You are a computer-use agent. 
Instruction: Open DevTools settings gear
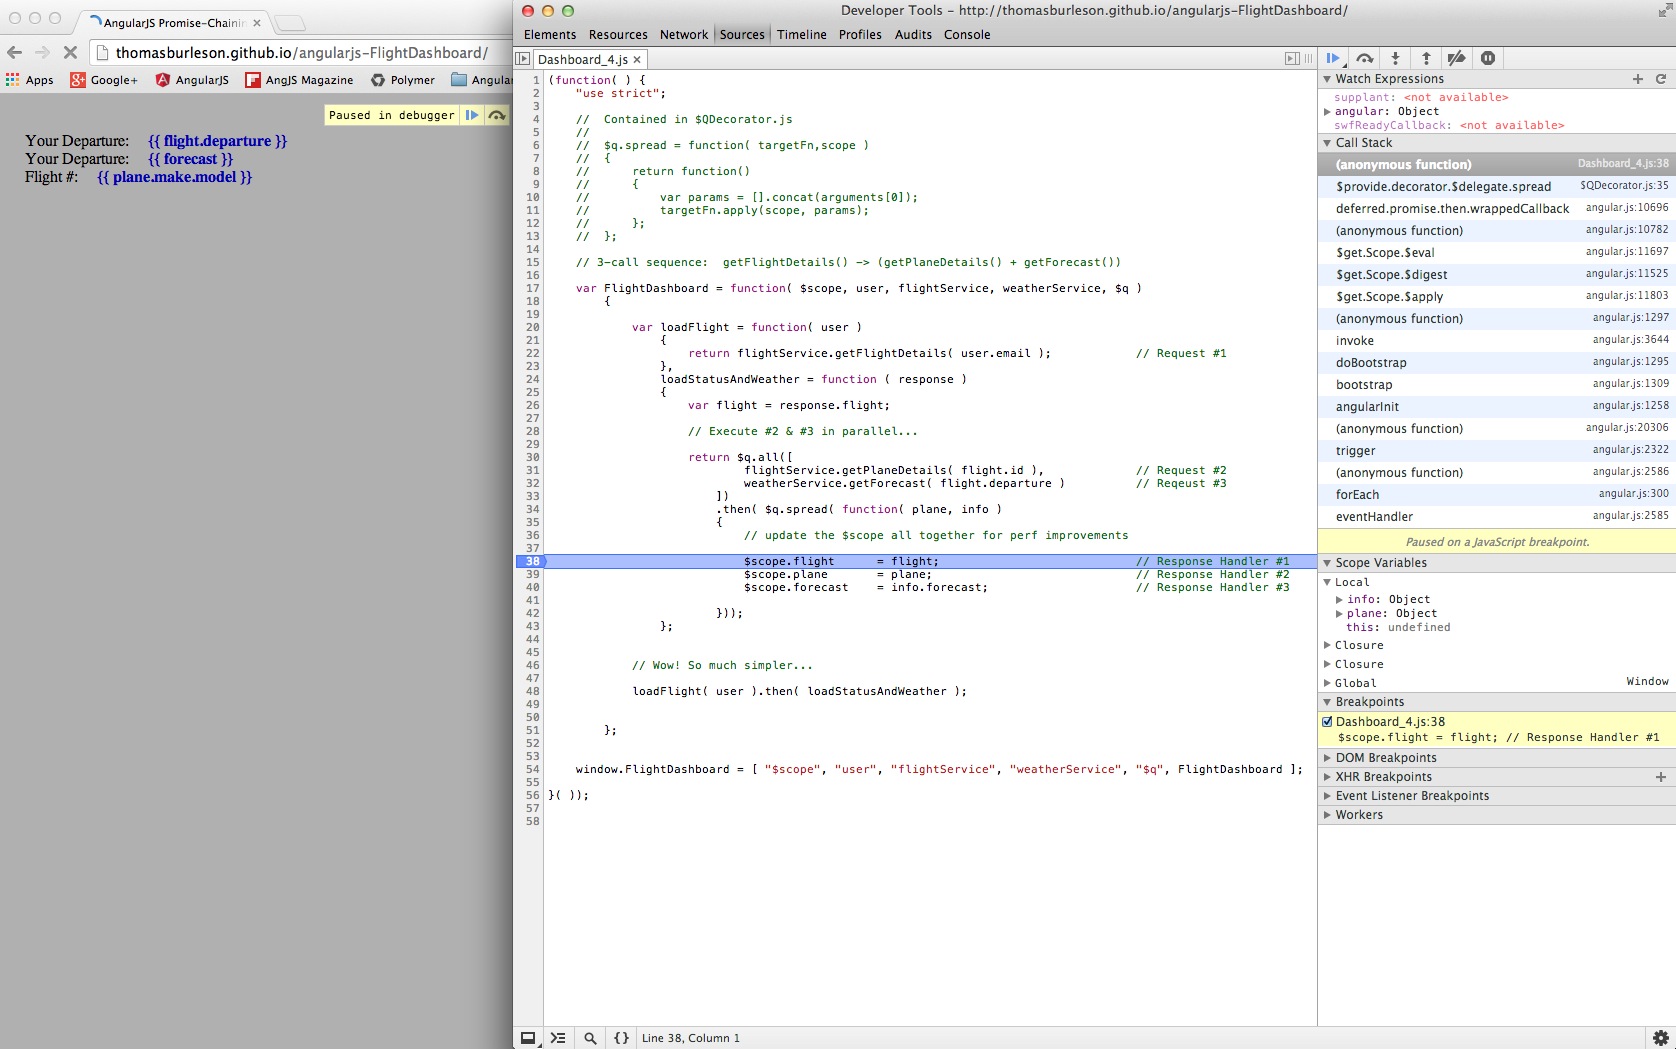(1660, 1038)
